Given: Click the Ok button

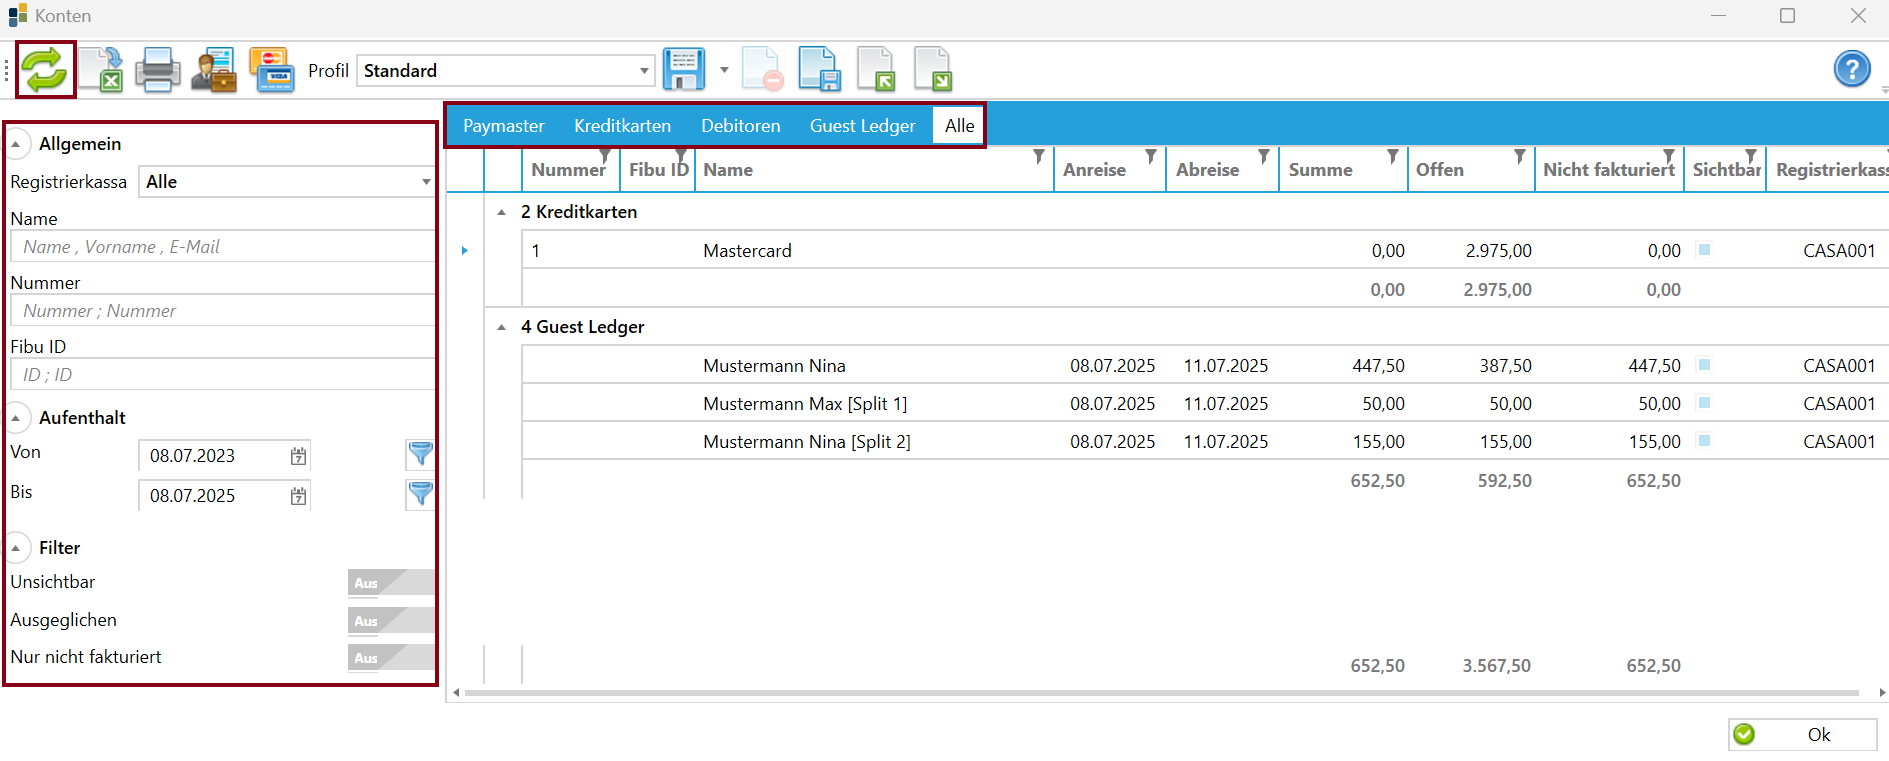Looking at the screenshot, I should [1802, 735].
